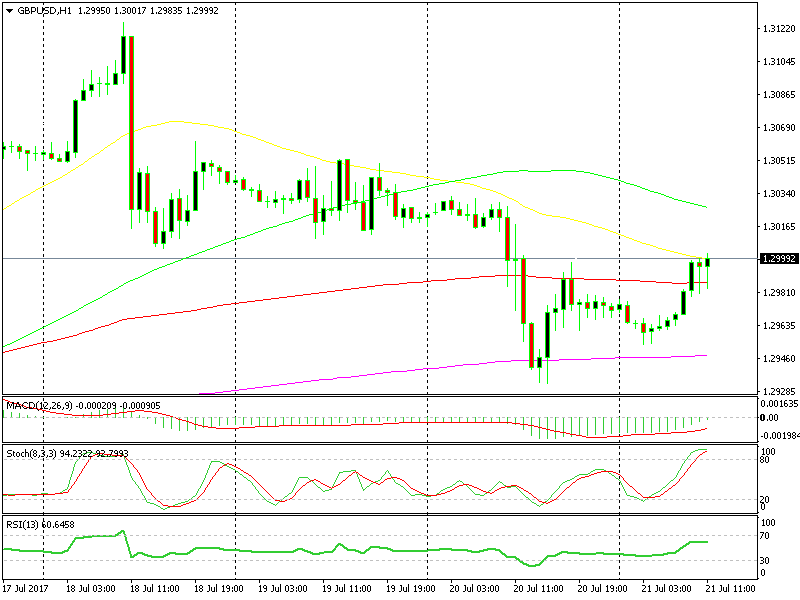The image size is (800, 600).
Task: Click the 1.29460 price axis label
Action: (x=779, y=359)
